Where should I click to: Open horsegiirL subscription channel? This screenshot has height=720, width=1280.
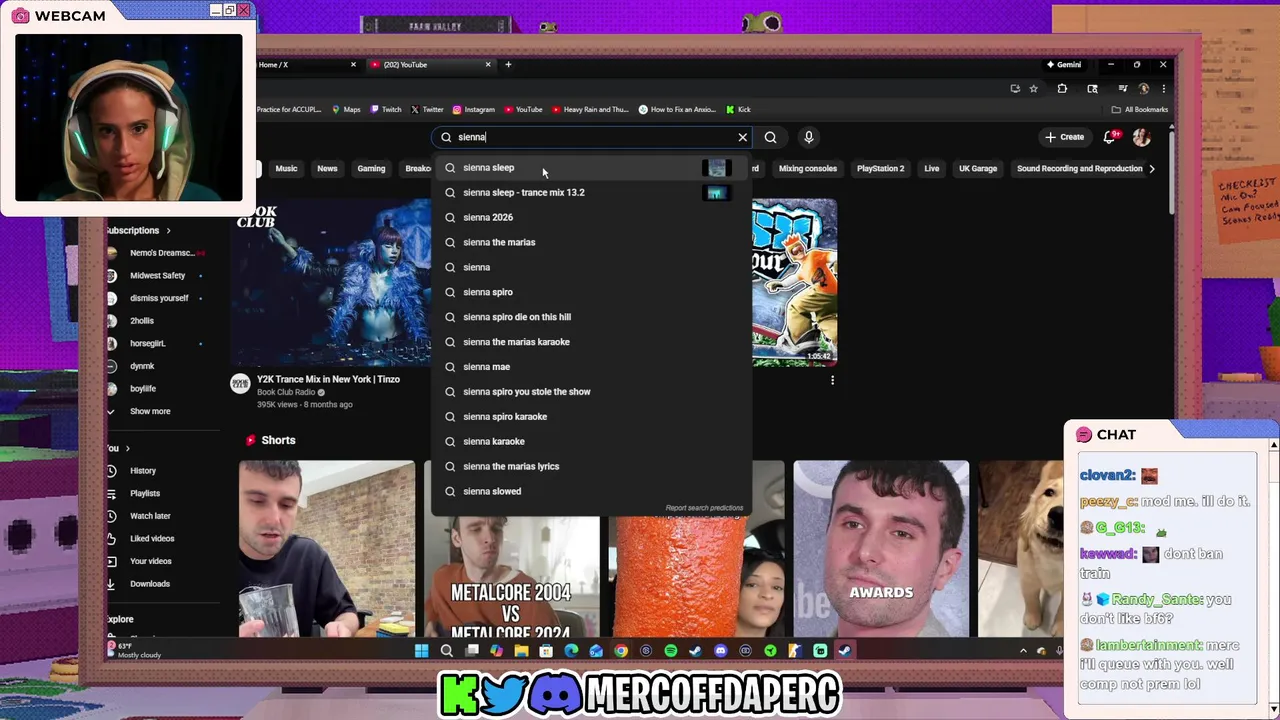[148, 343]
